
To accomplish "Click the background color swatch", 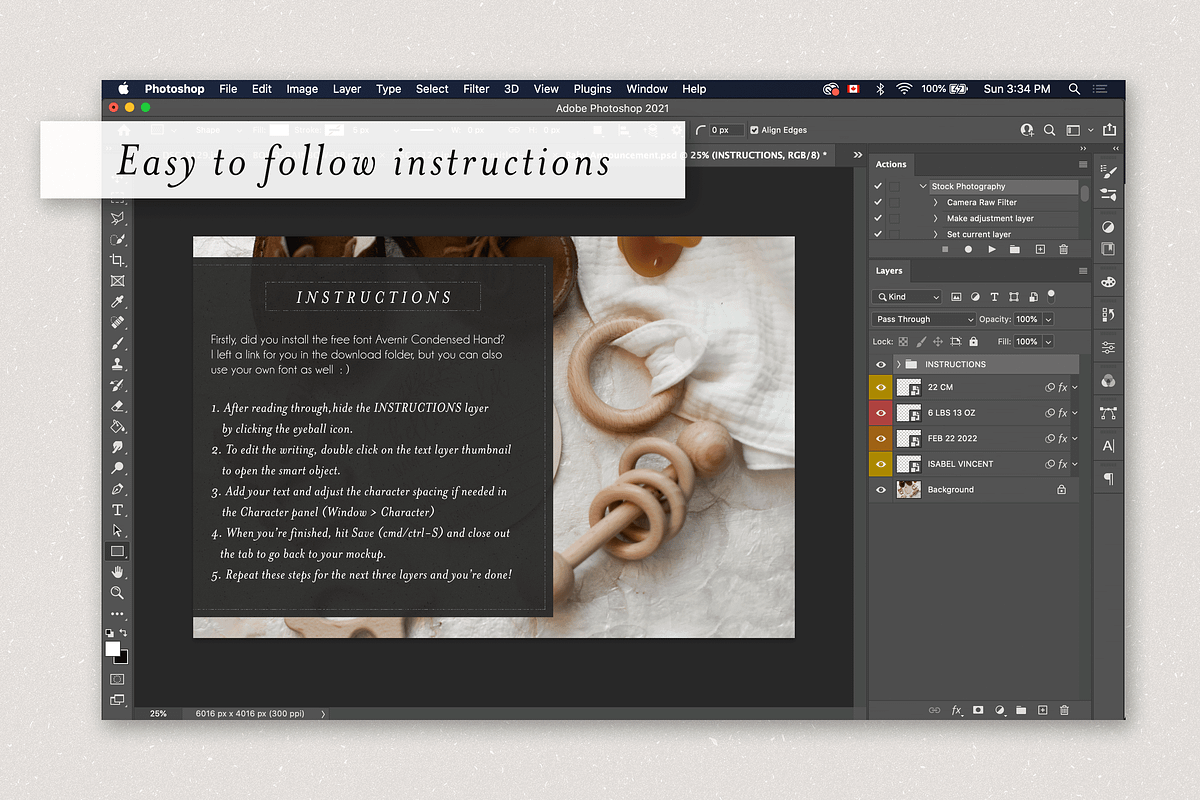I will pos(122,657).
